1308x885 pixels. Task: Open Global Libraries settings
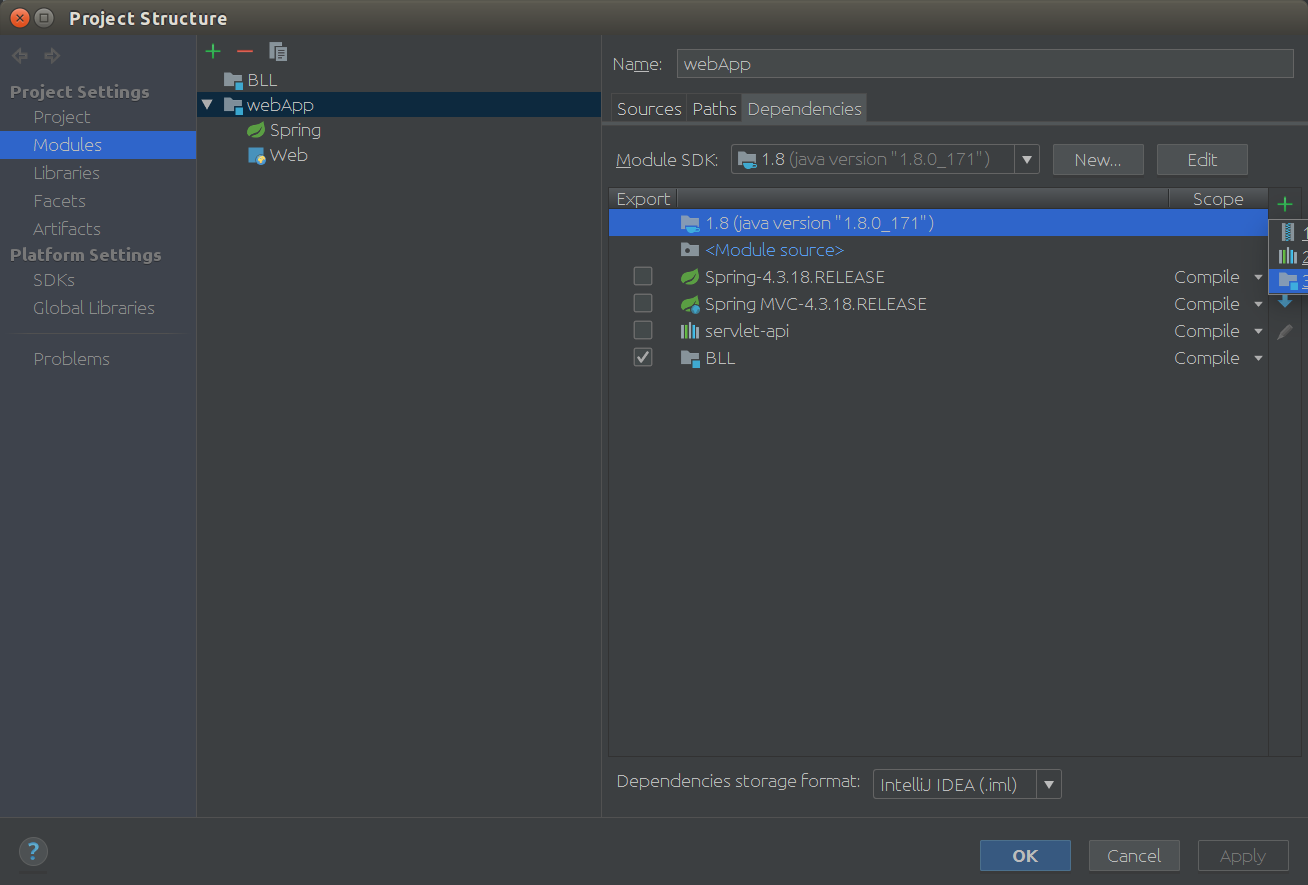pos(93,308)
